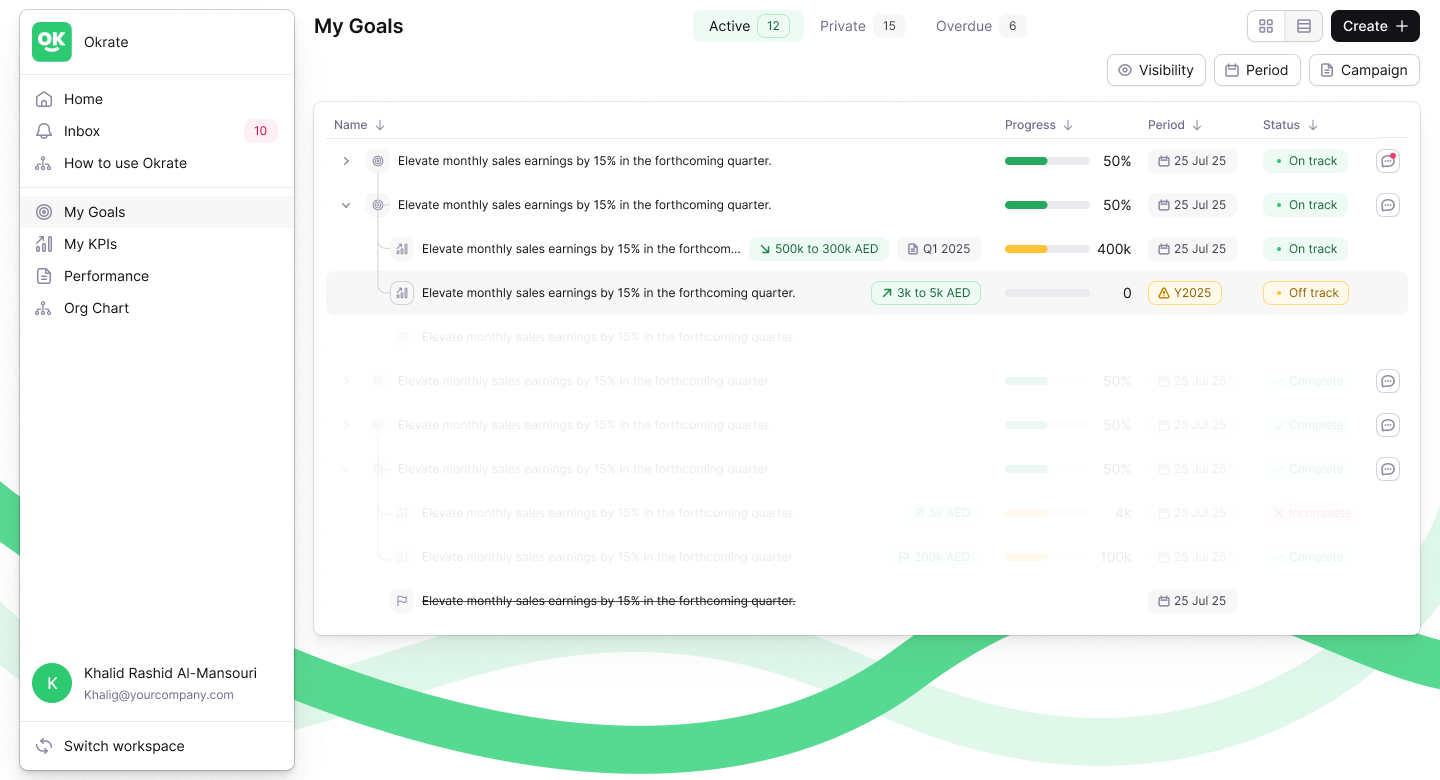The width and height of the screenshot is (1440, 780).
Task: Select the metric chart icon on the Q1 2025 row
Action: 402,248
